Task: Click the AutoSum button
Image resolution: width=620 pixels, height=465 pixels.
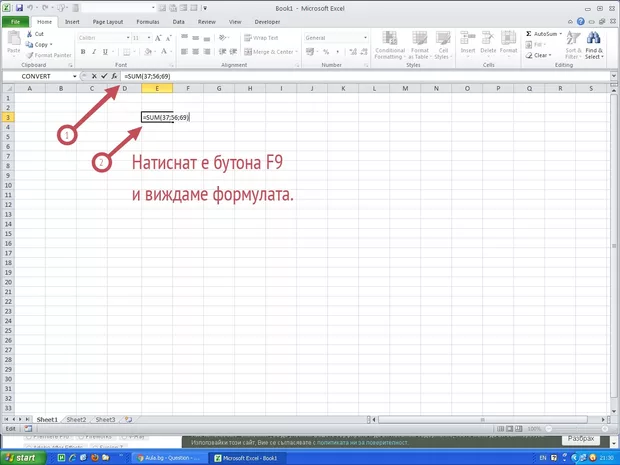Action: (541, 34)
